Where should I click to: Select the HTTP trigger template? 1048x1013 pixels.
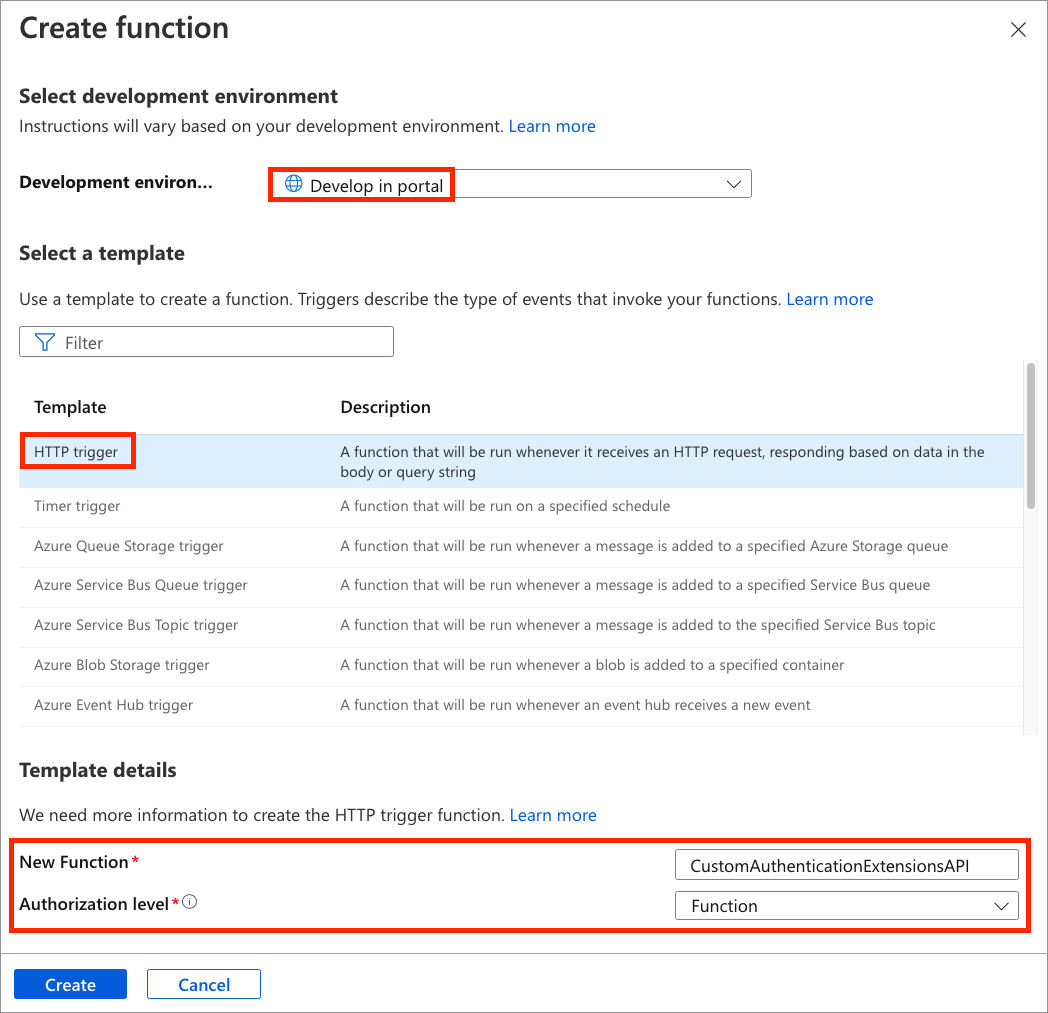(x=76, y=452)
